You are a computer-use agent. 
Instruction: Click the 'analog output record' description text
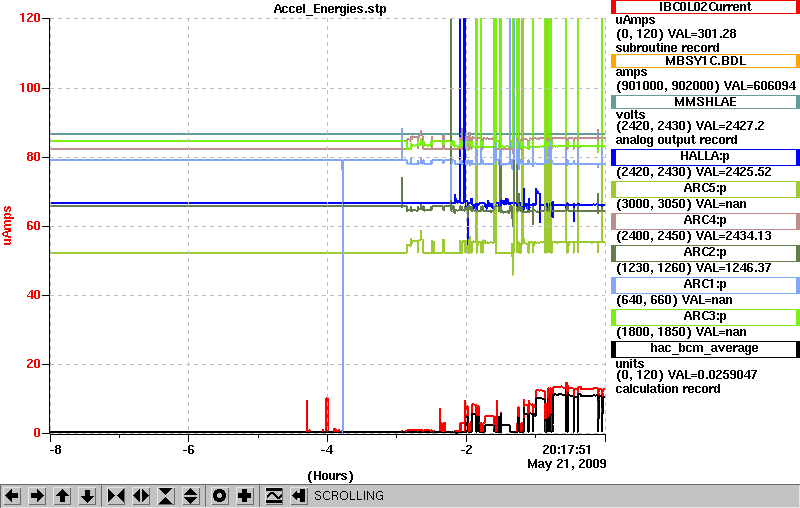click(x=677, y=140)
